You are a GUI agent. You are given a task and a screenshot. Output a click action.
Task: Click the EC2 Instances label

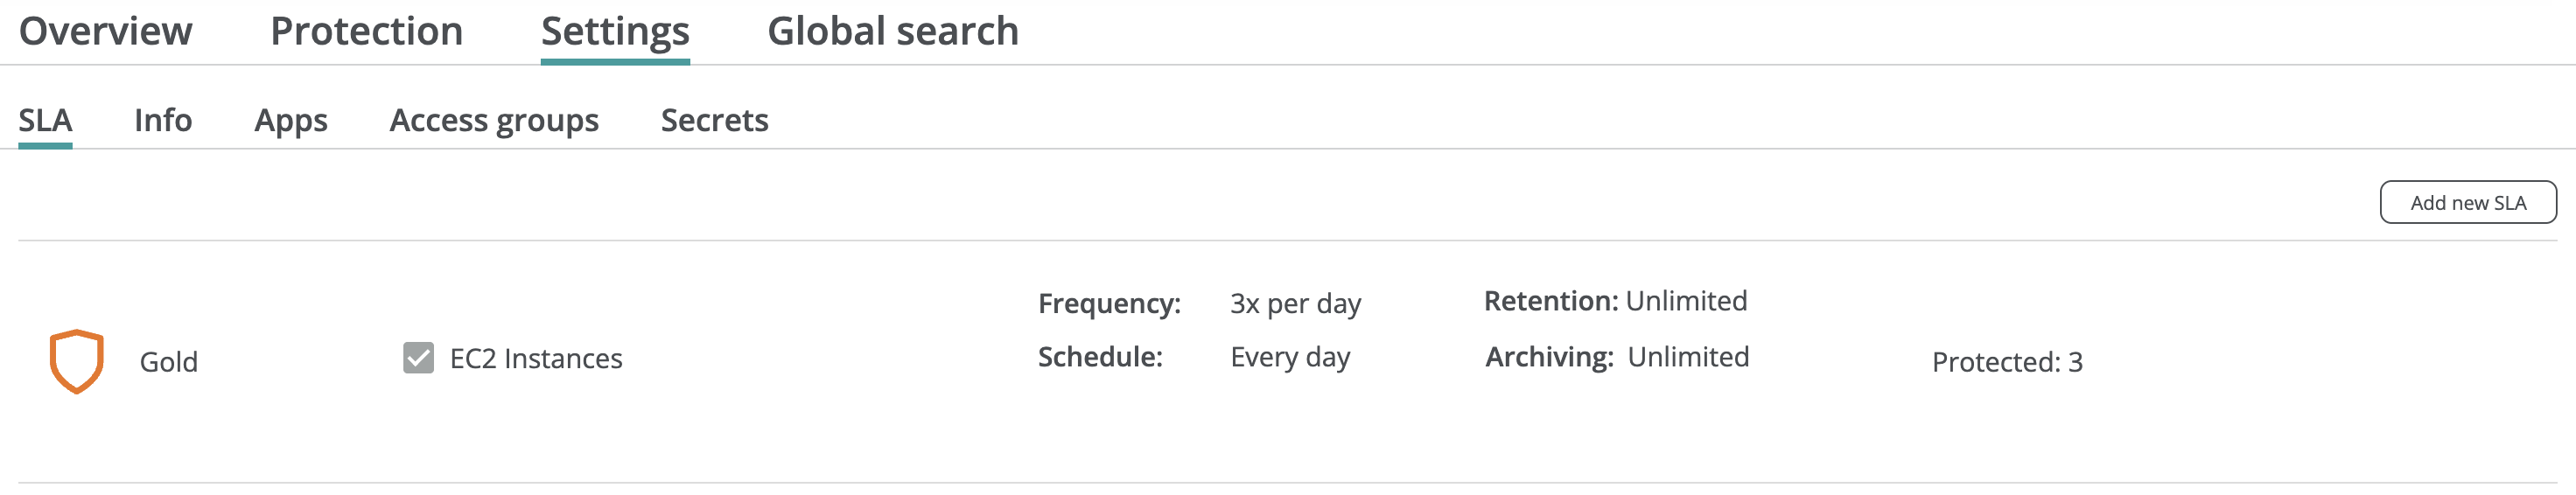(x=536, y=358)
